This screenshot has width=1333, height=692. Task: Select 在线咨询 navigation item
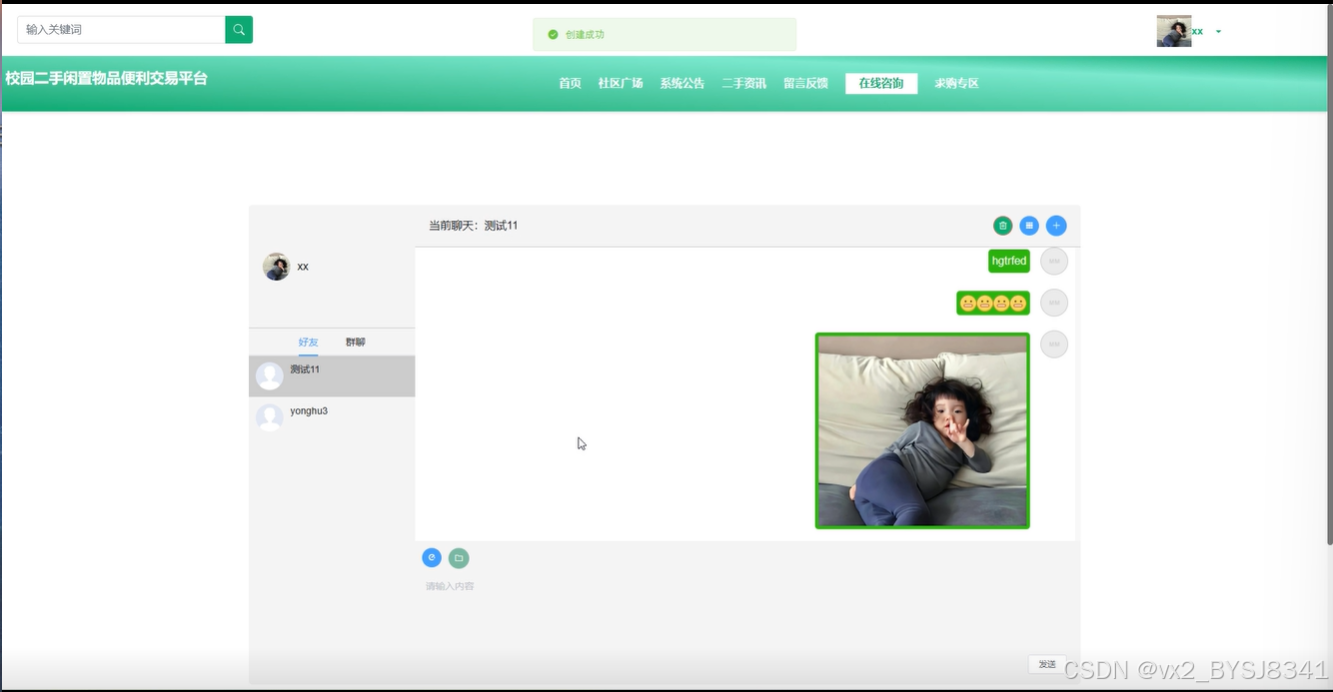click(881, 84)
